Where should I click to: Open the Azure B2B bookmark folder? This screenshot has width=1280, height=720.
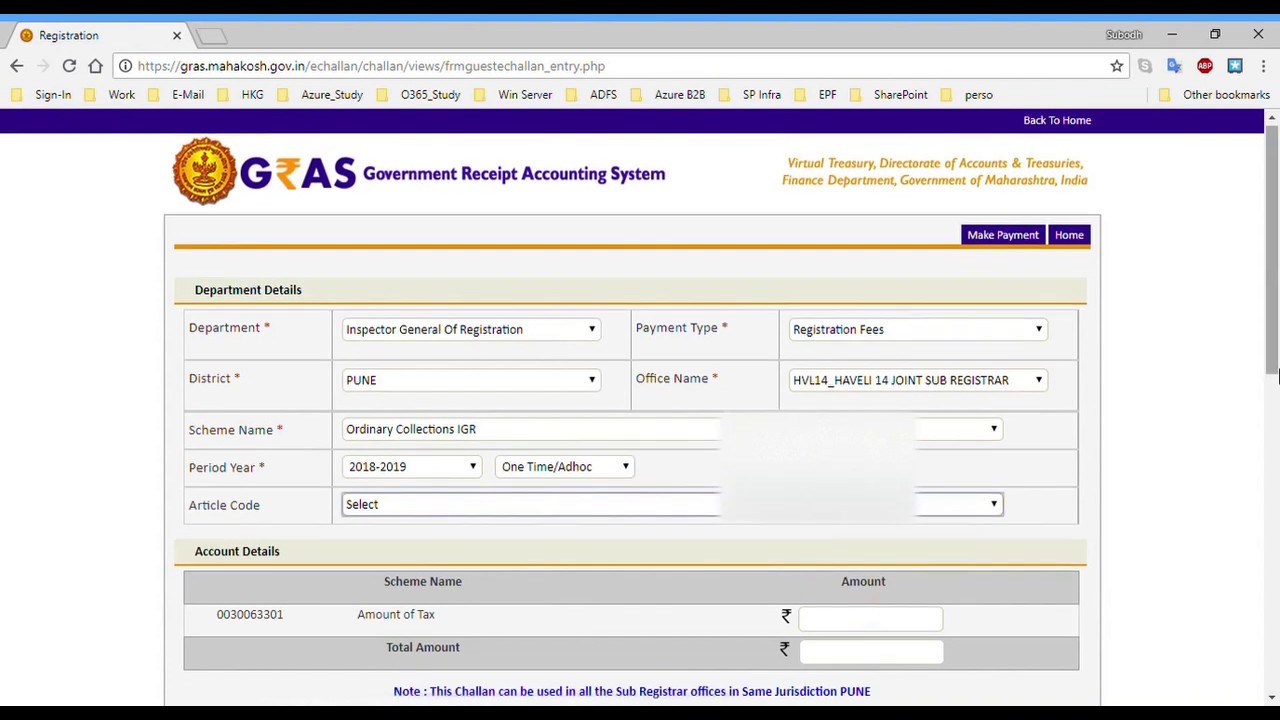pyautogui.click(x=668, y=95)
